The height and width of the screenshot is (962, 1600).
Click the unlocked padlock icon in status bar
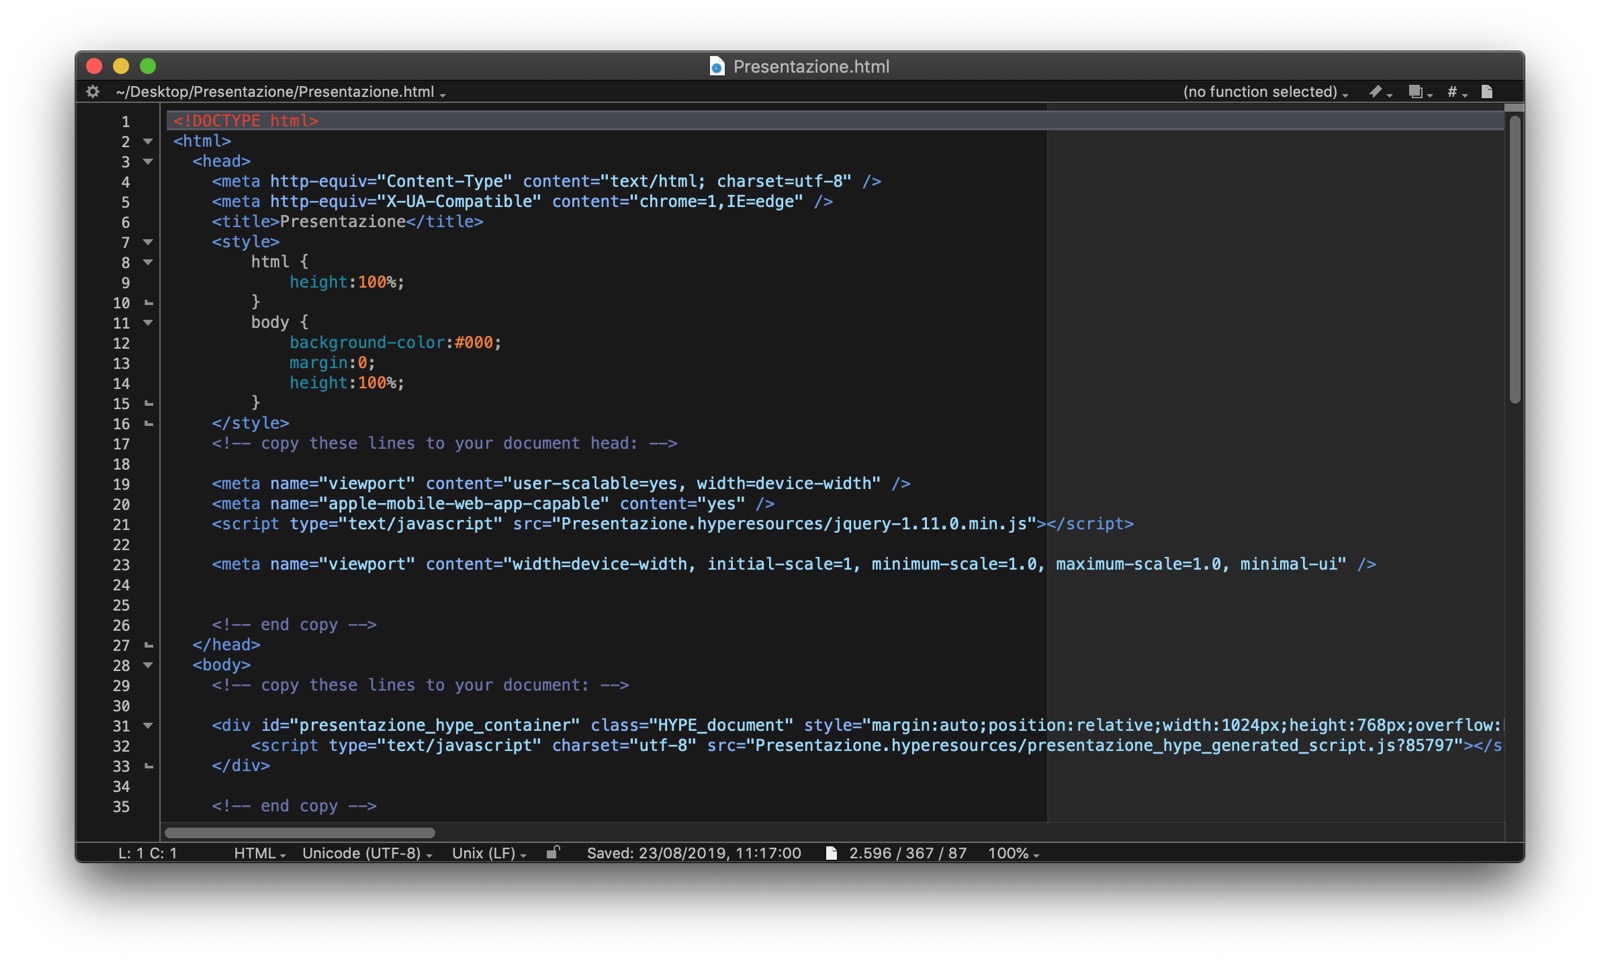coord(553,853)
